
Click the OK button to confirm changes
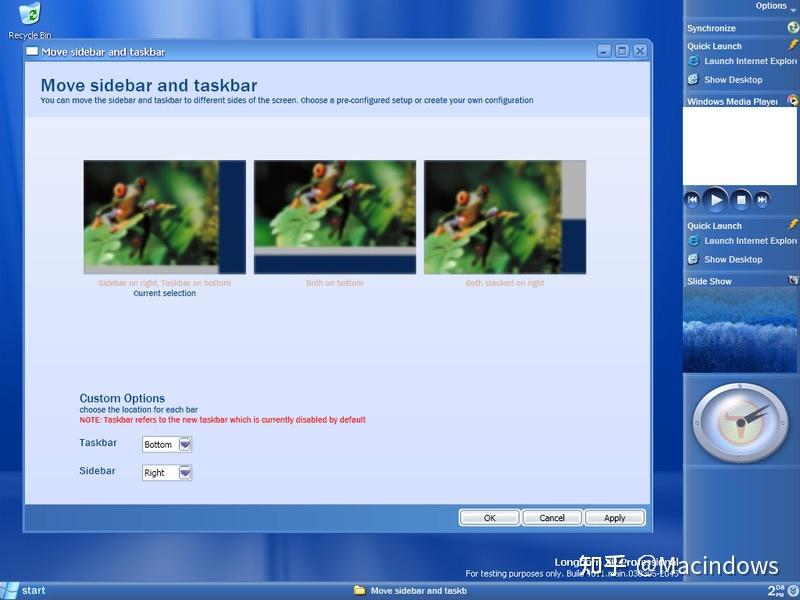pyautogui.click(x=489, y=517)
